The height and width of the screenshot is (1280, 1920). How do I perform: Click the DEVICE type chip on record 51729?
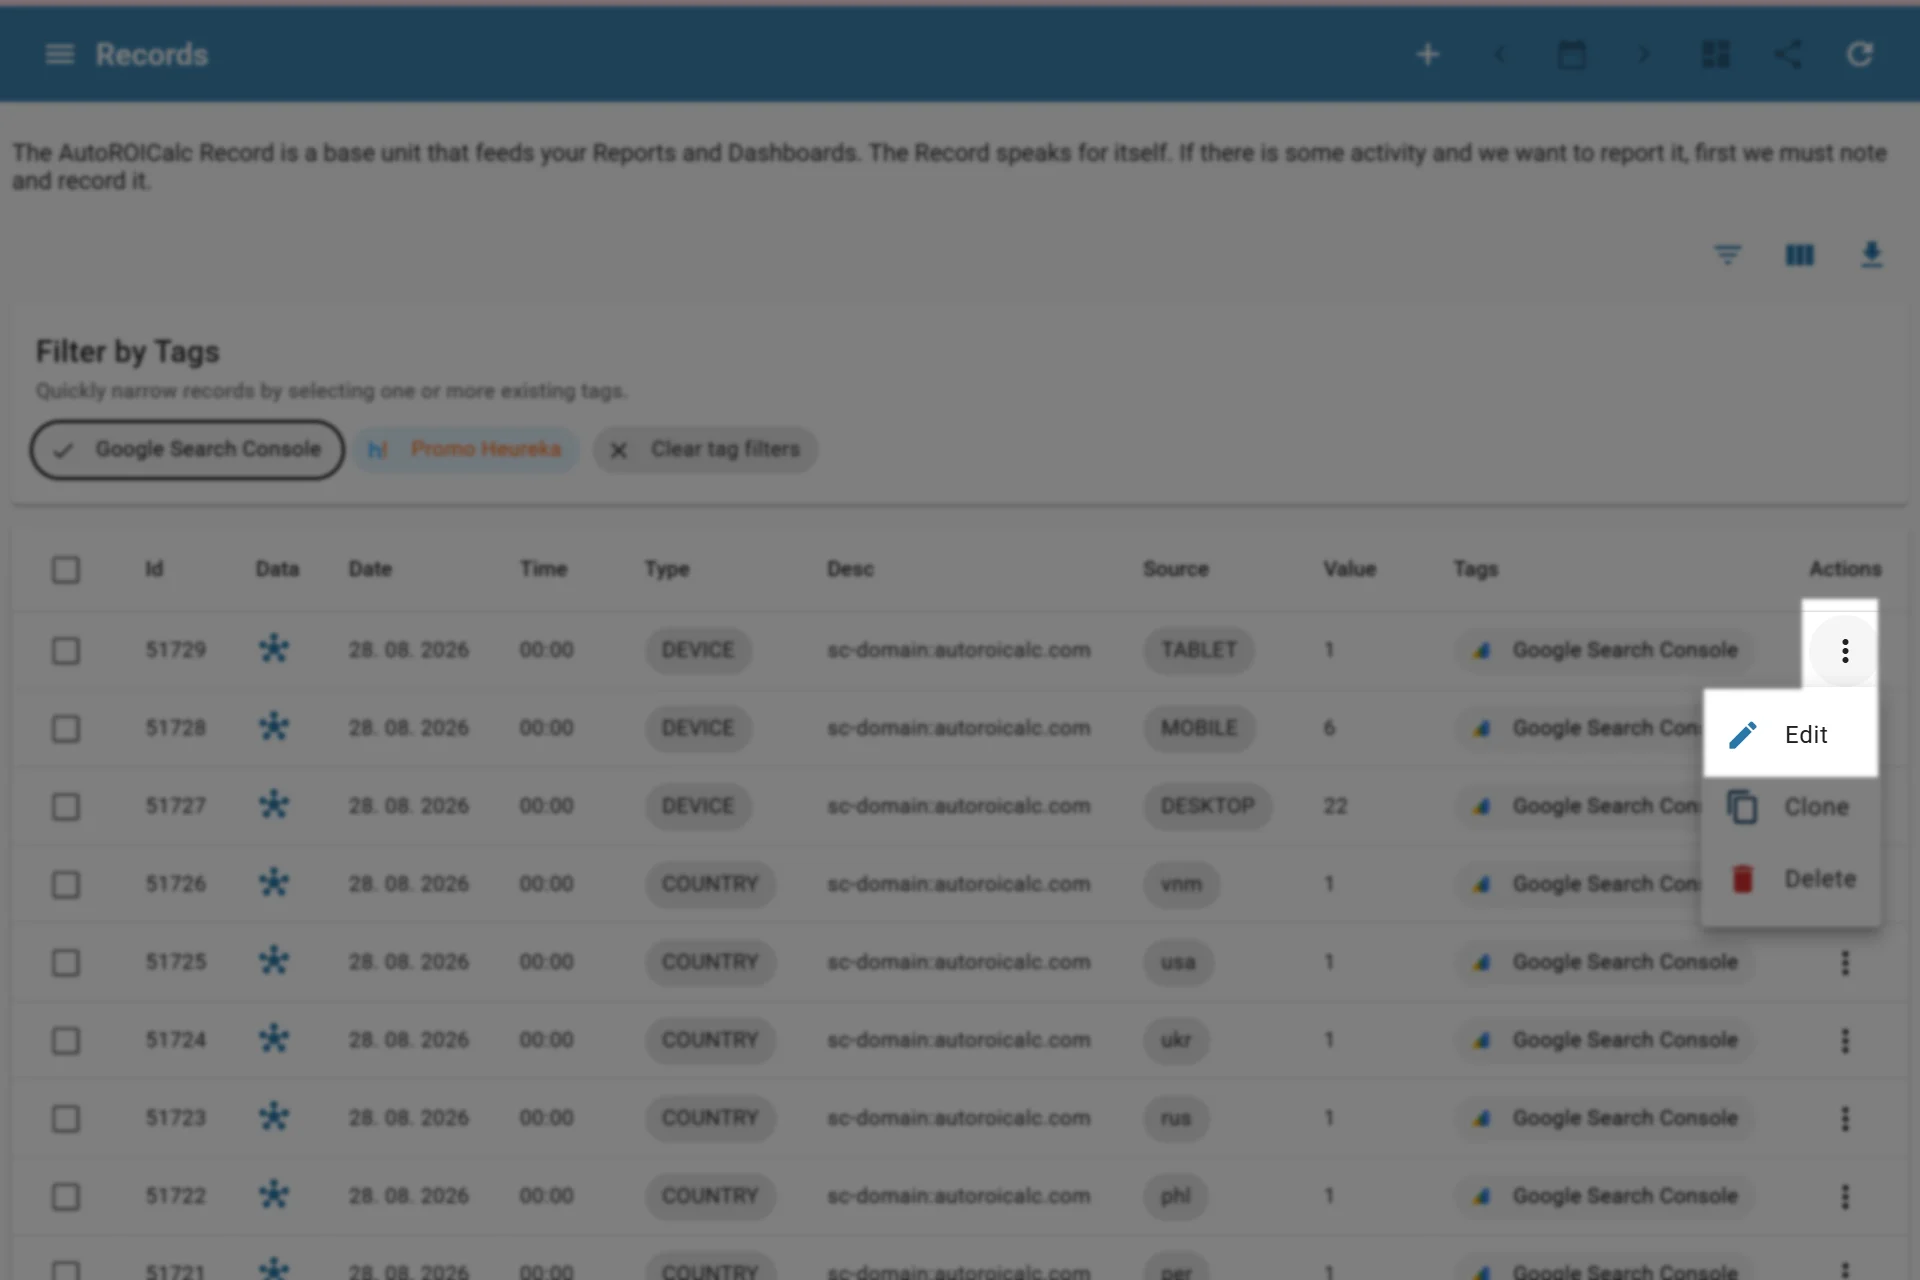click(x=698, y=650)
